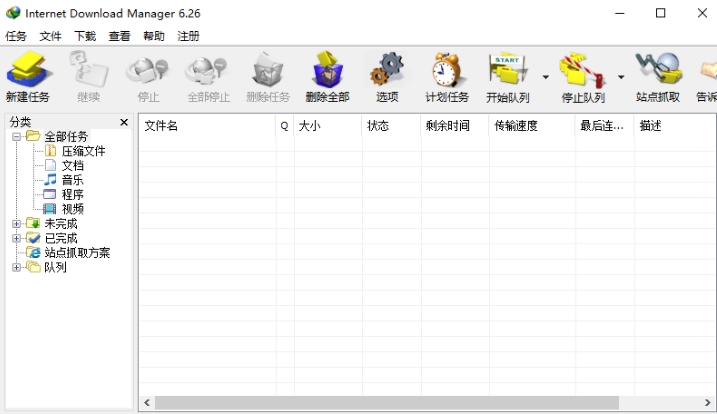Screen dimensions: 717x414
Task: Click the 停止 stop icon
Action: [148, 71]
